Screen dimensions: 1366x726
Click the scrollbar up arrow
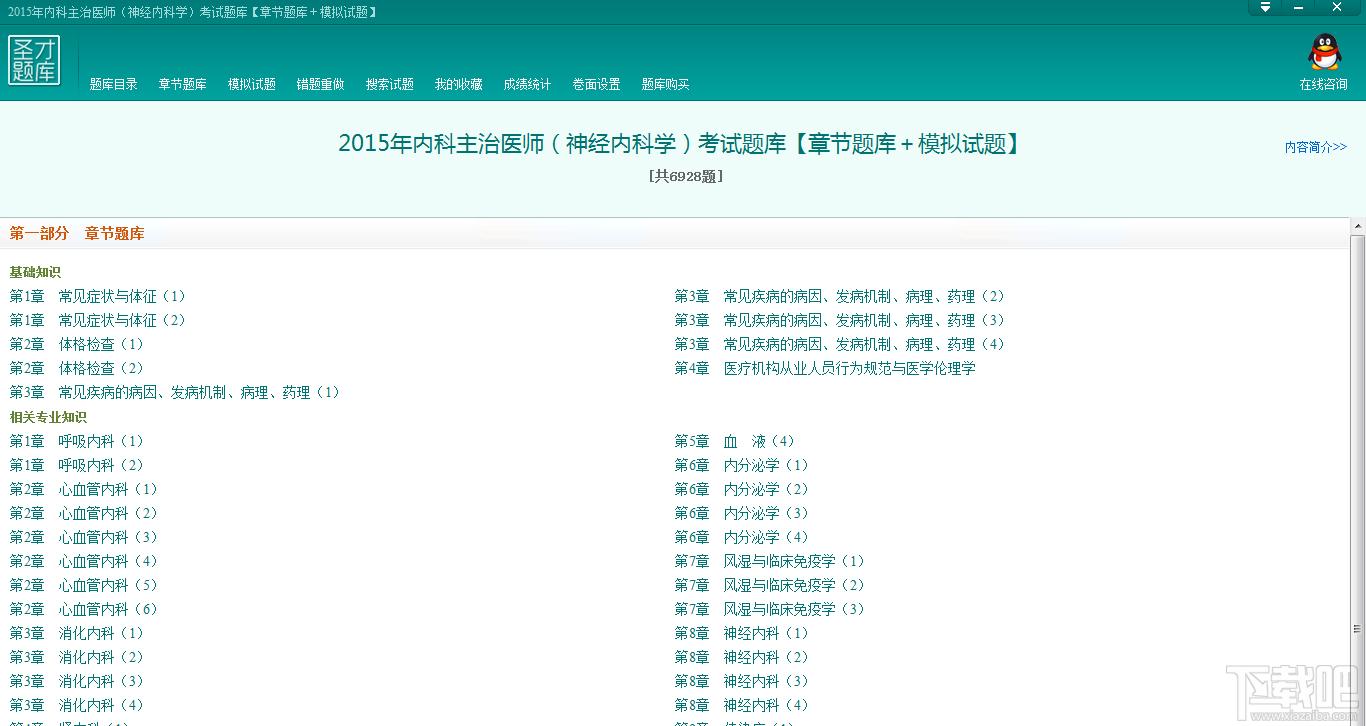tap(1357, 226)
